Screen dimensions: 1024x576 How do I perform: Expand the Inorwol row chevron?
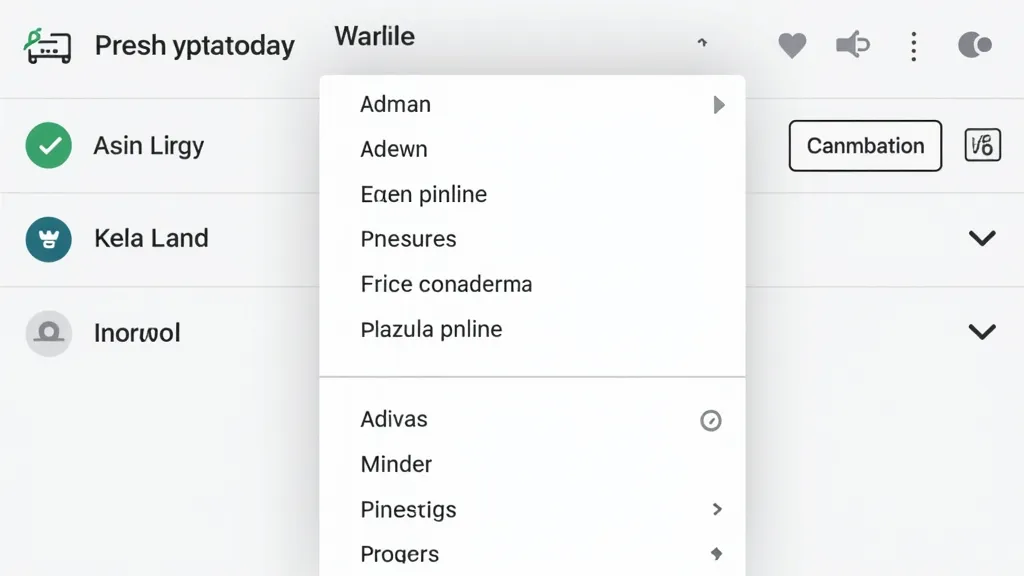(982, 332)
